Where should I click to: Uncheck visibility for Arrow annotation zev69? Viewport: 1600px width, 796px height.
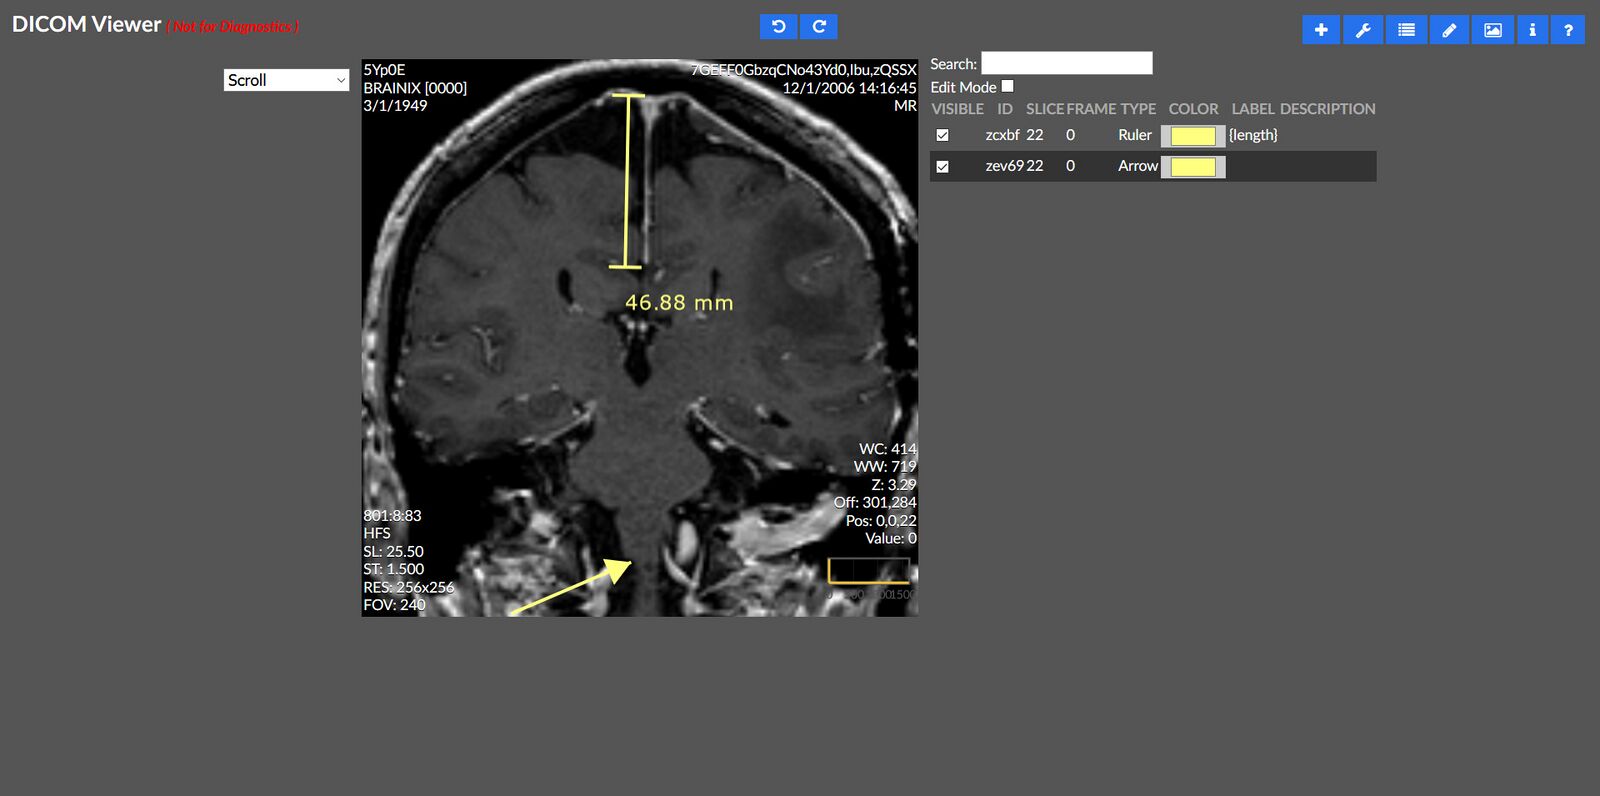(942, 167)
